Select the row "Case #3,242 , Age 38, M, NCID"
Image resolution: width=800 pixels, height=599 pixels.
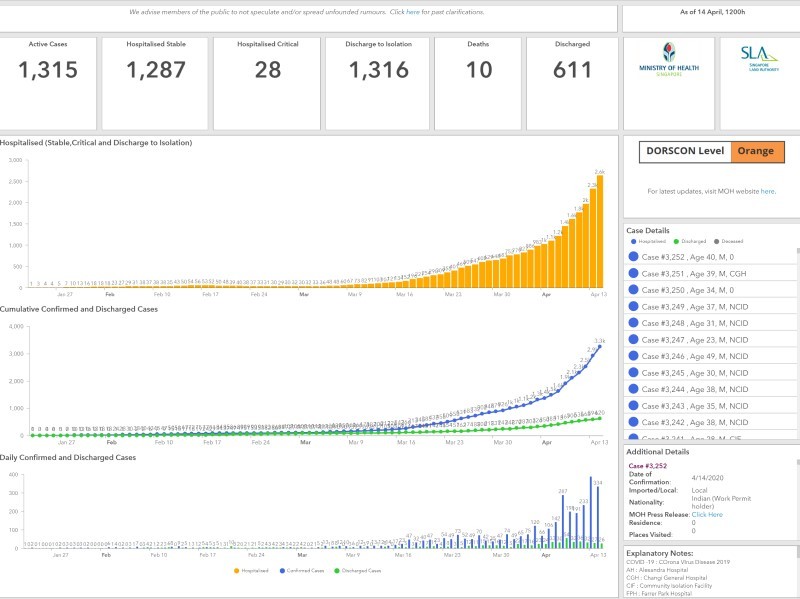[x=710, y=422]
